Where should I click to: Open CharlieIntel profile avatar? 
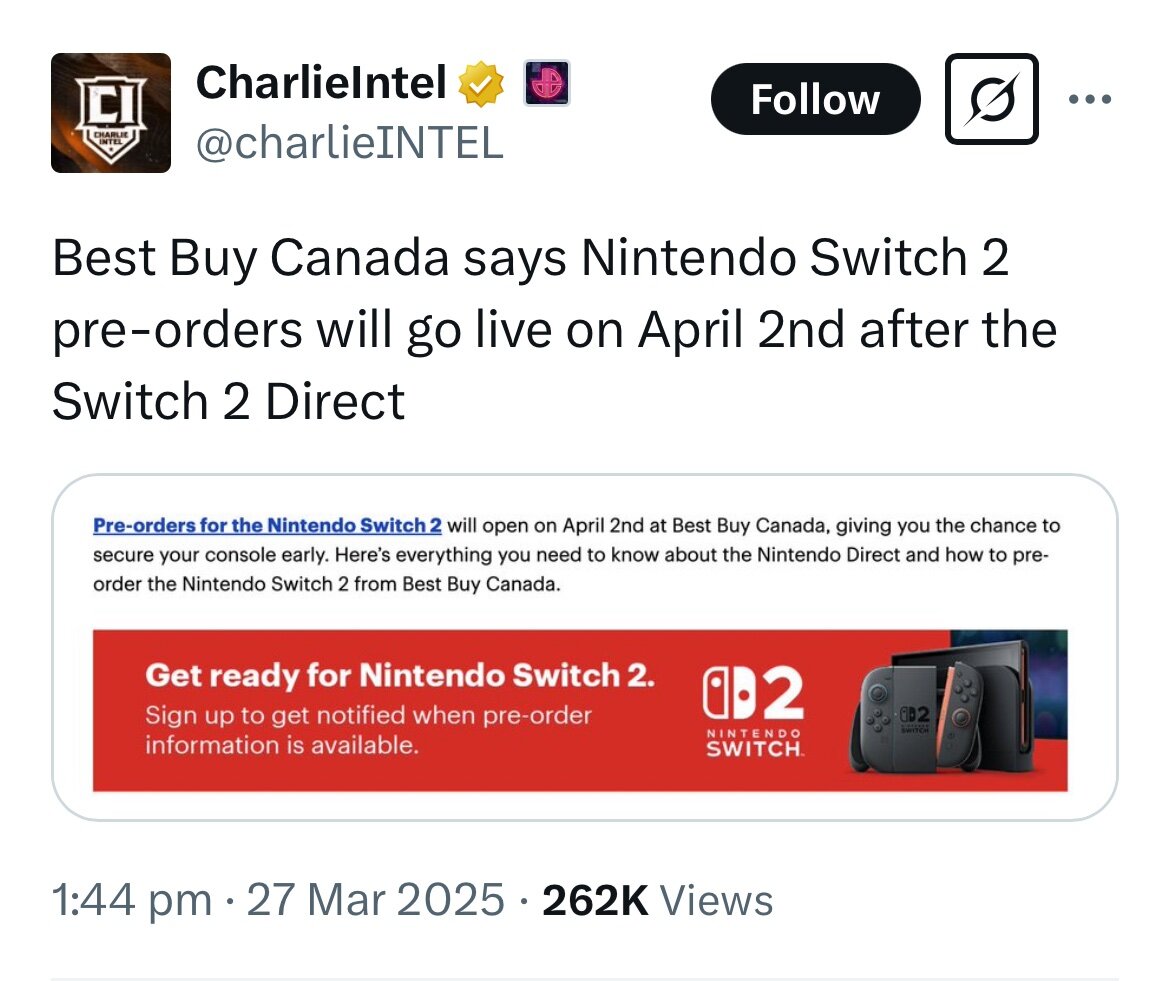pos(110,113)
